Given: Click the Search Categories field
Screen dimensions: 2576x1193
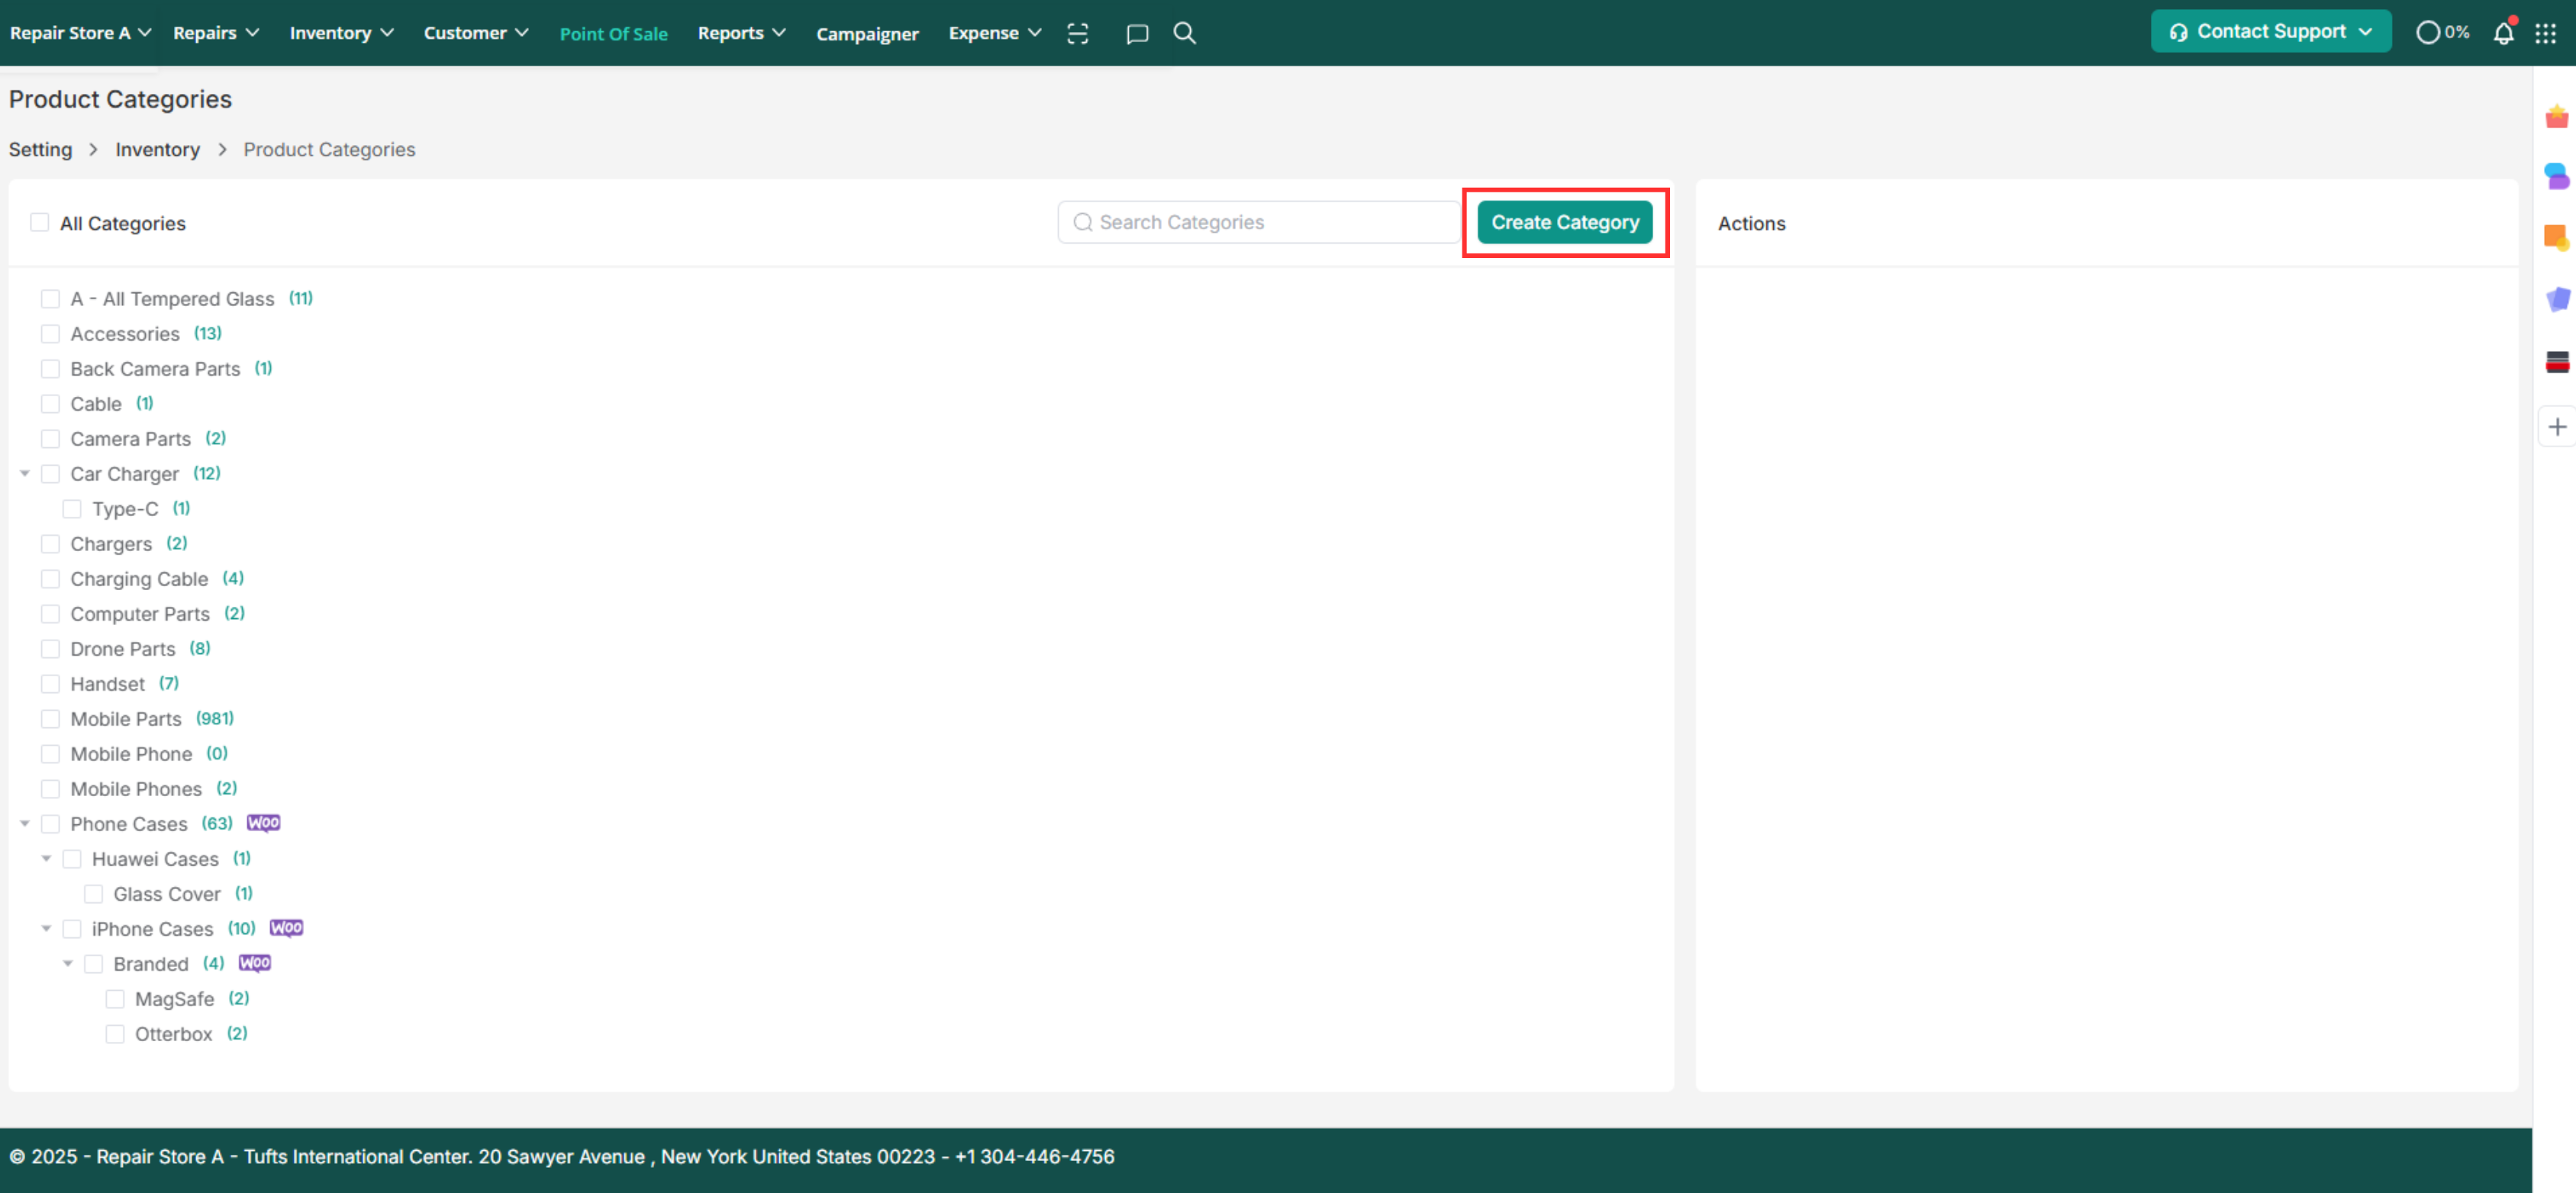Looking at the screenshot, I should pos(1258,222).
